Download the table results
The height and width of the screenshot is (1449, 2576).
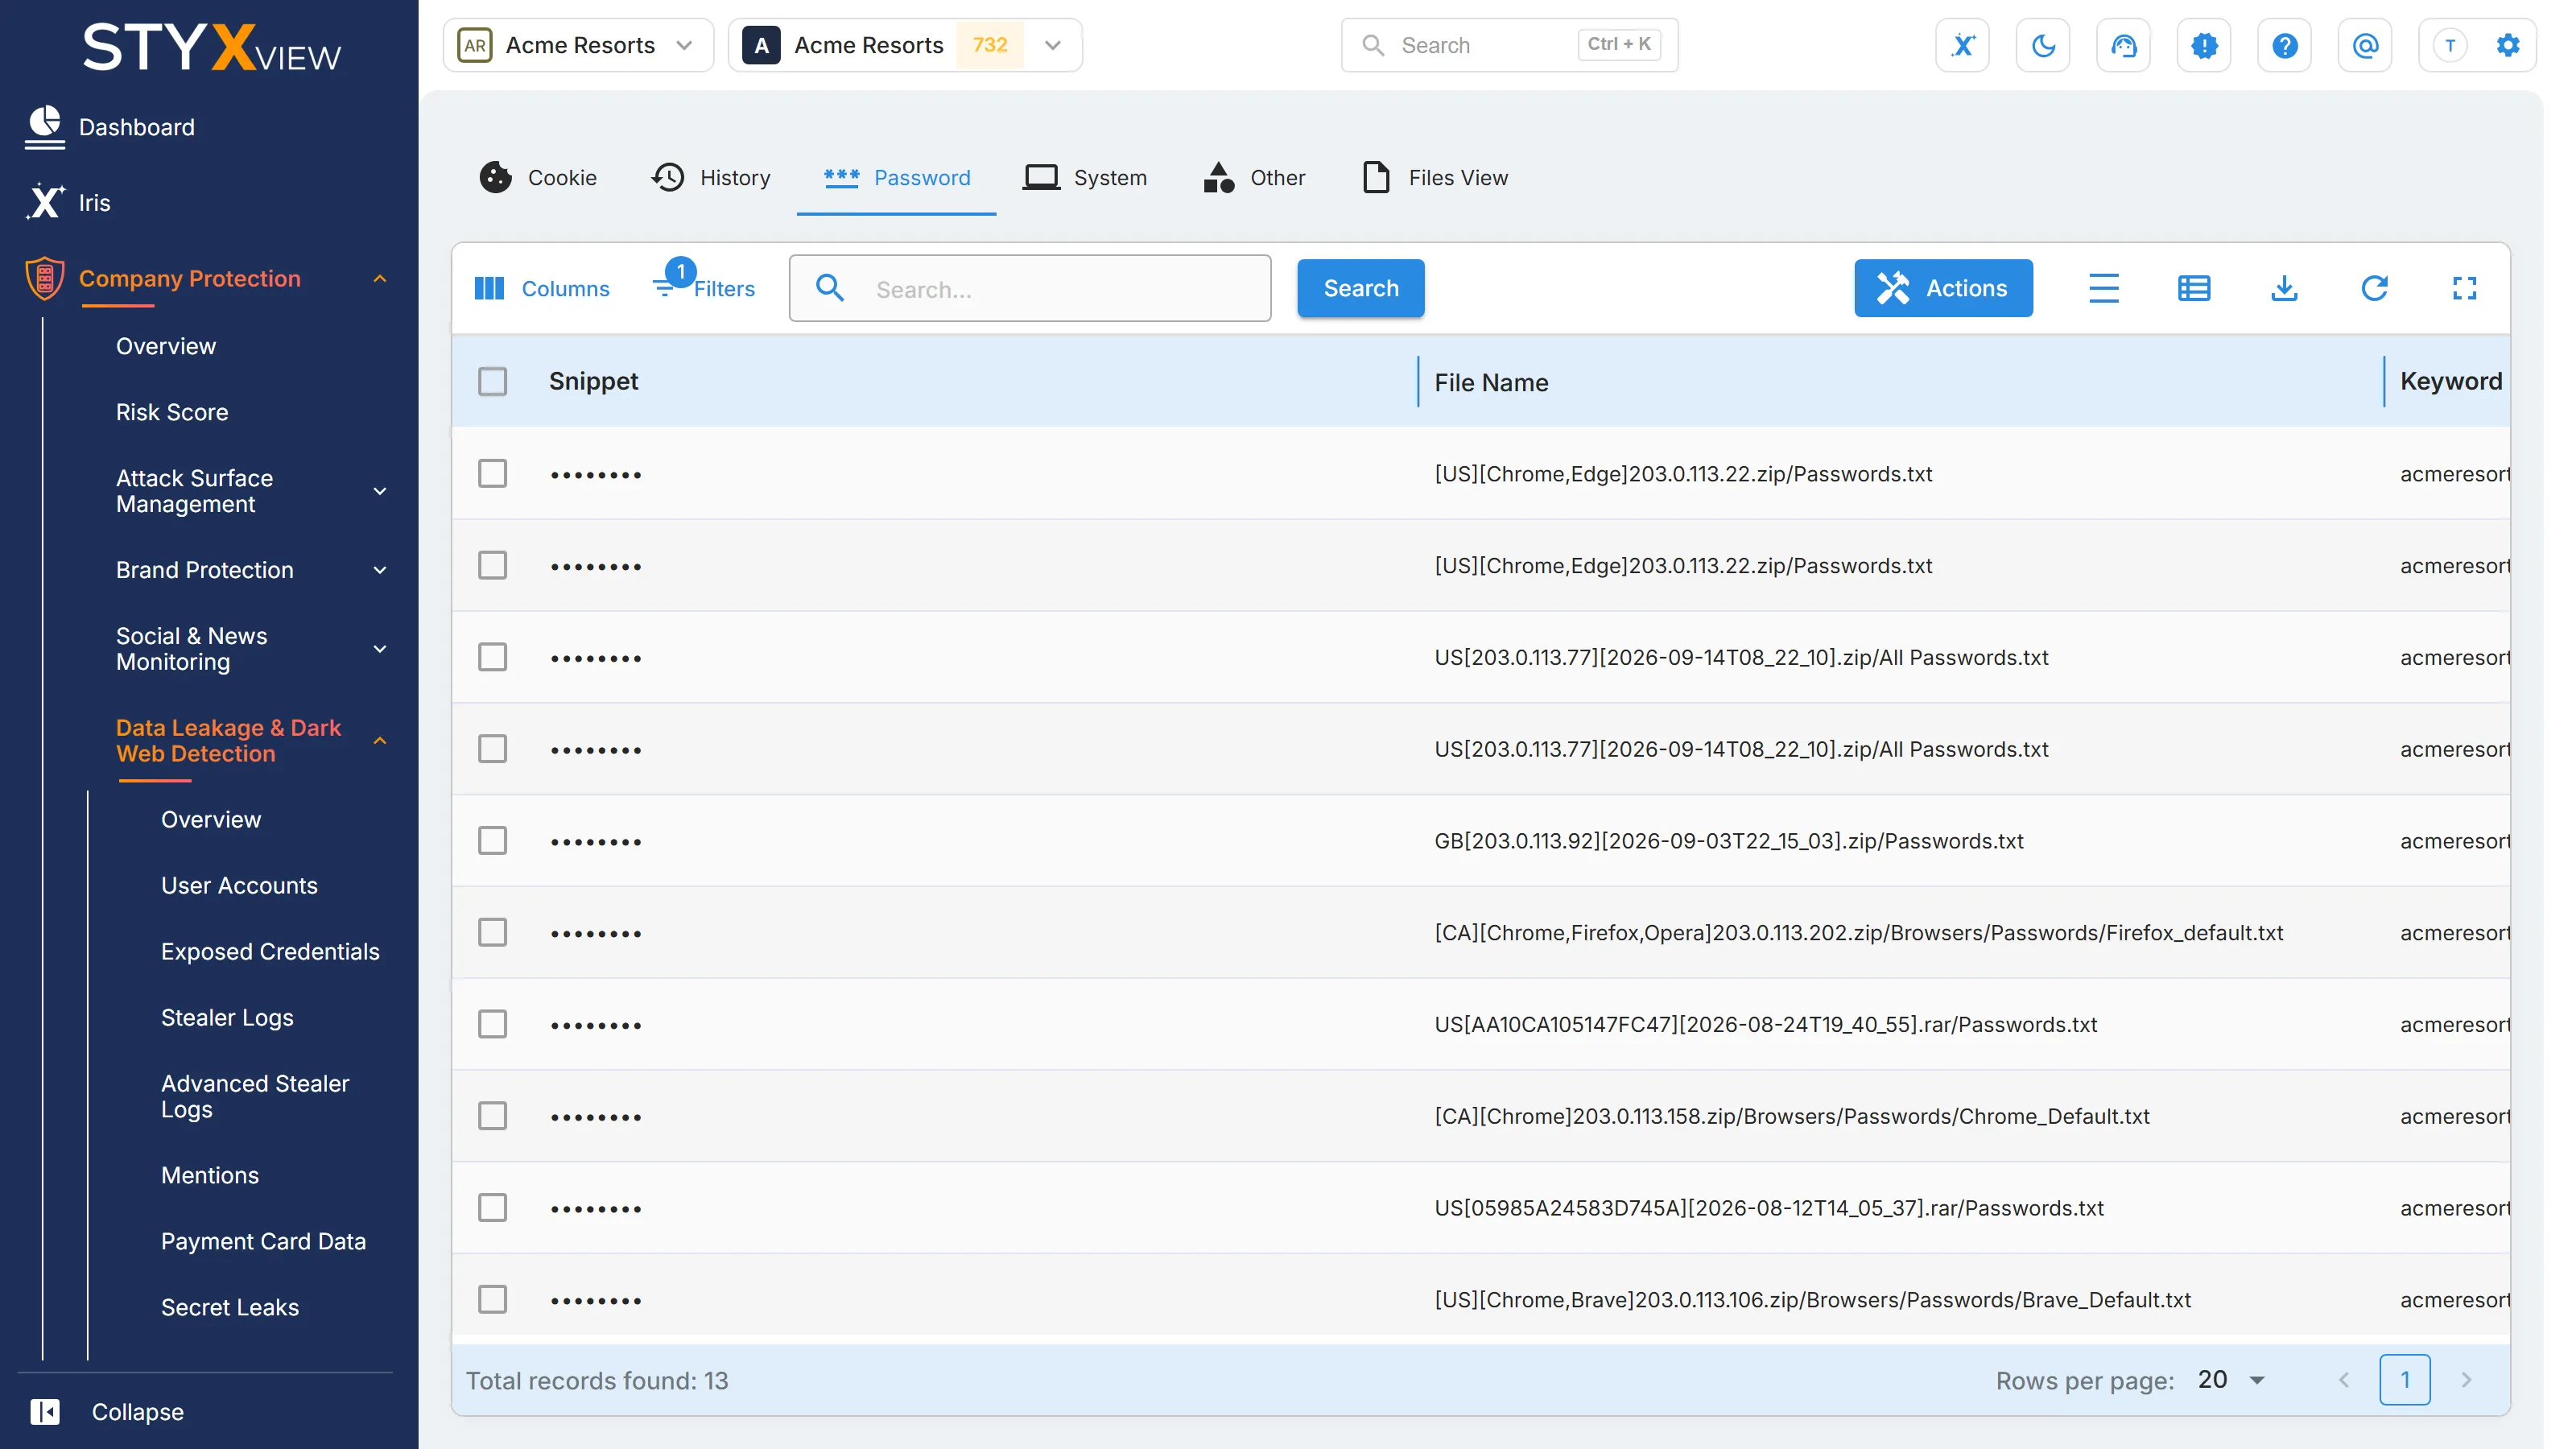[x=2284, y=288]
